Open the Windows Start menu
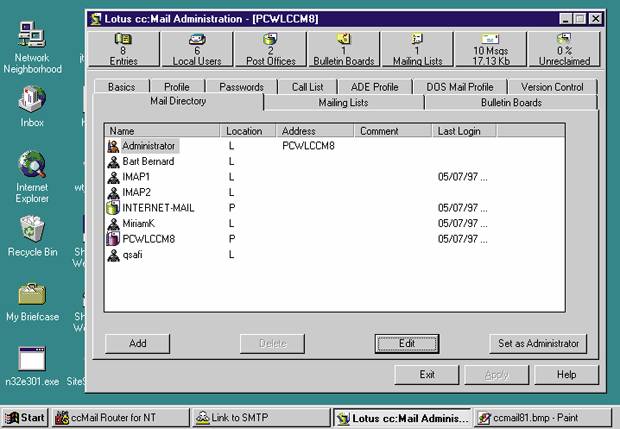This screenshot has height=429, width=620. (25, 418)
